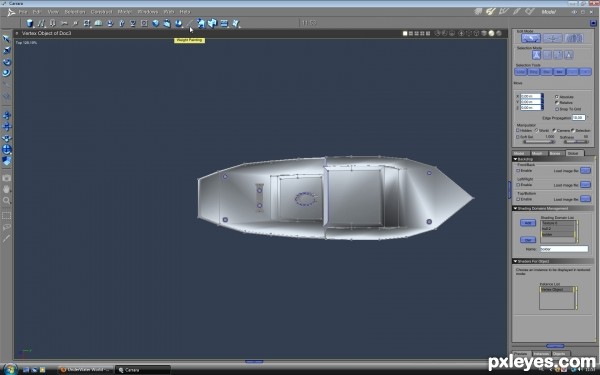
Task: Open the view menu toggle beside Vertex Object title
Action: (x=17, y=34)
